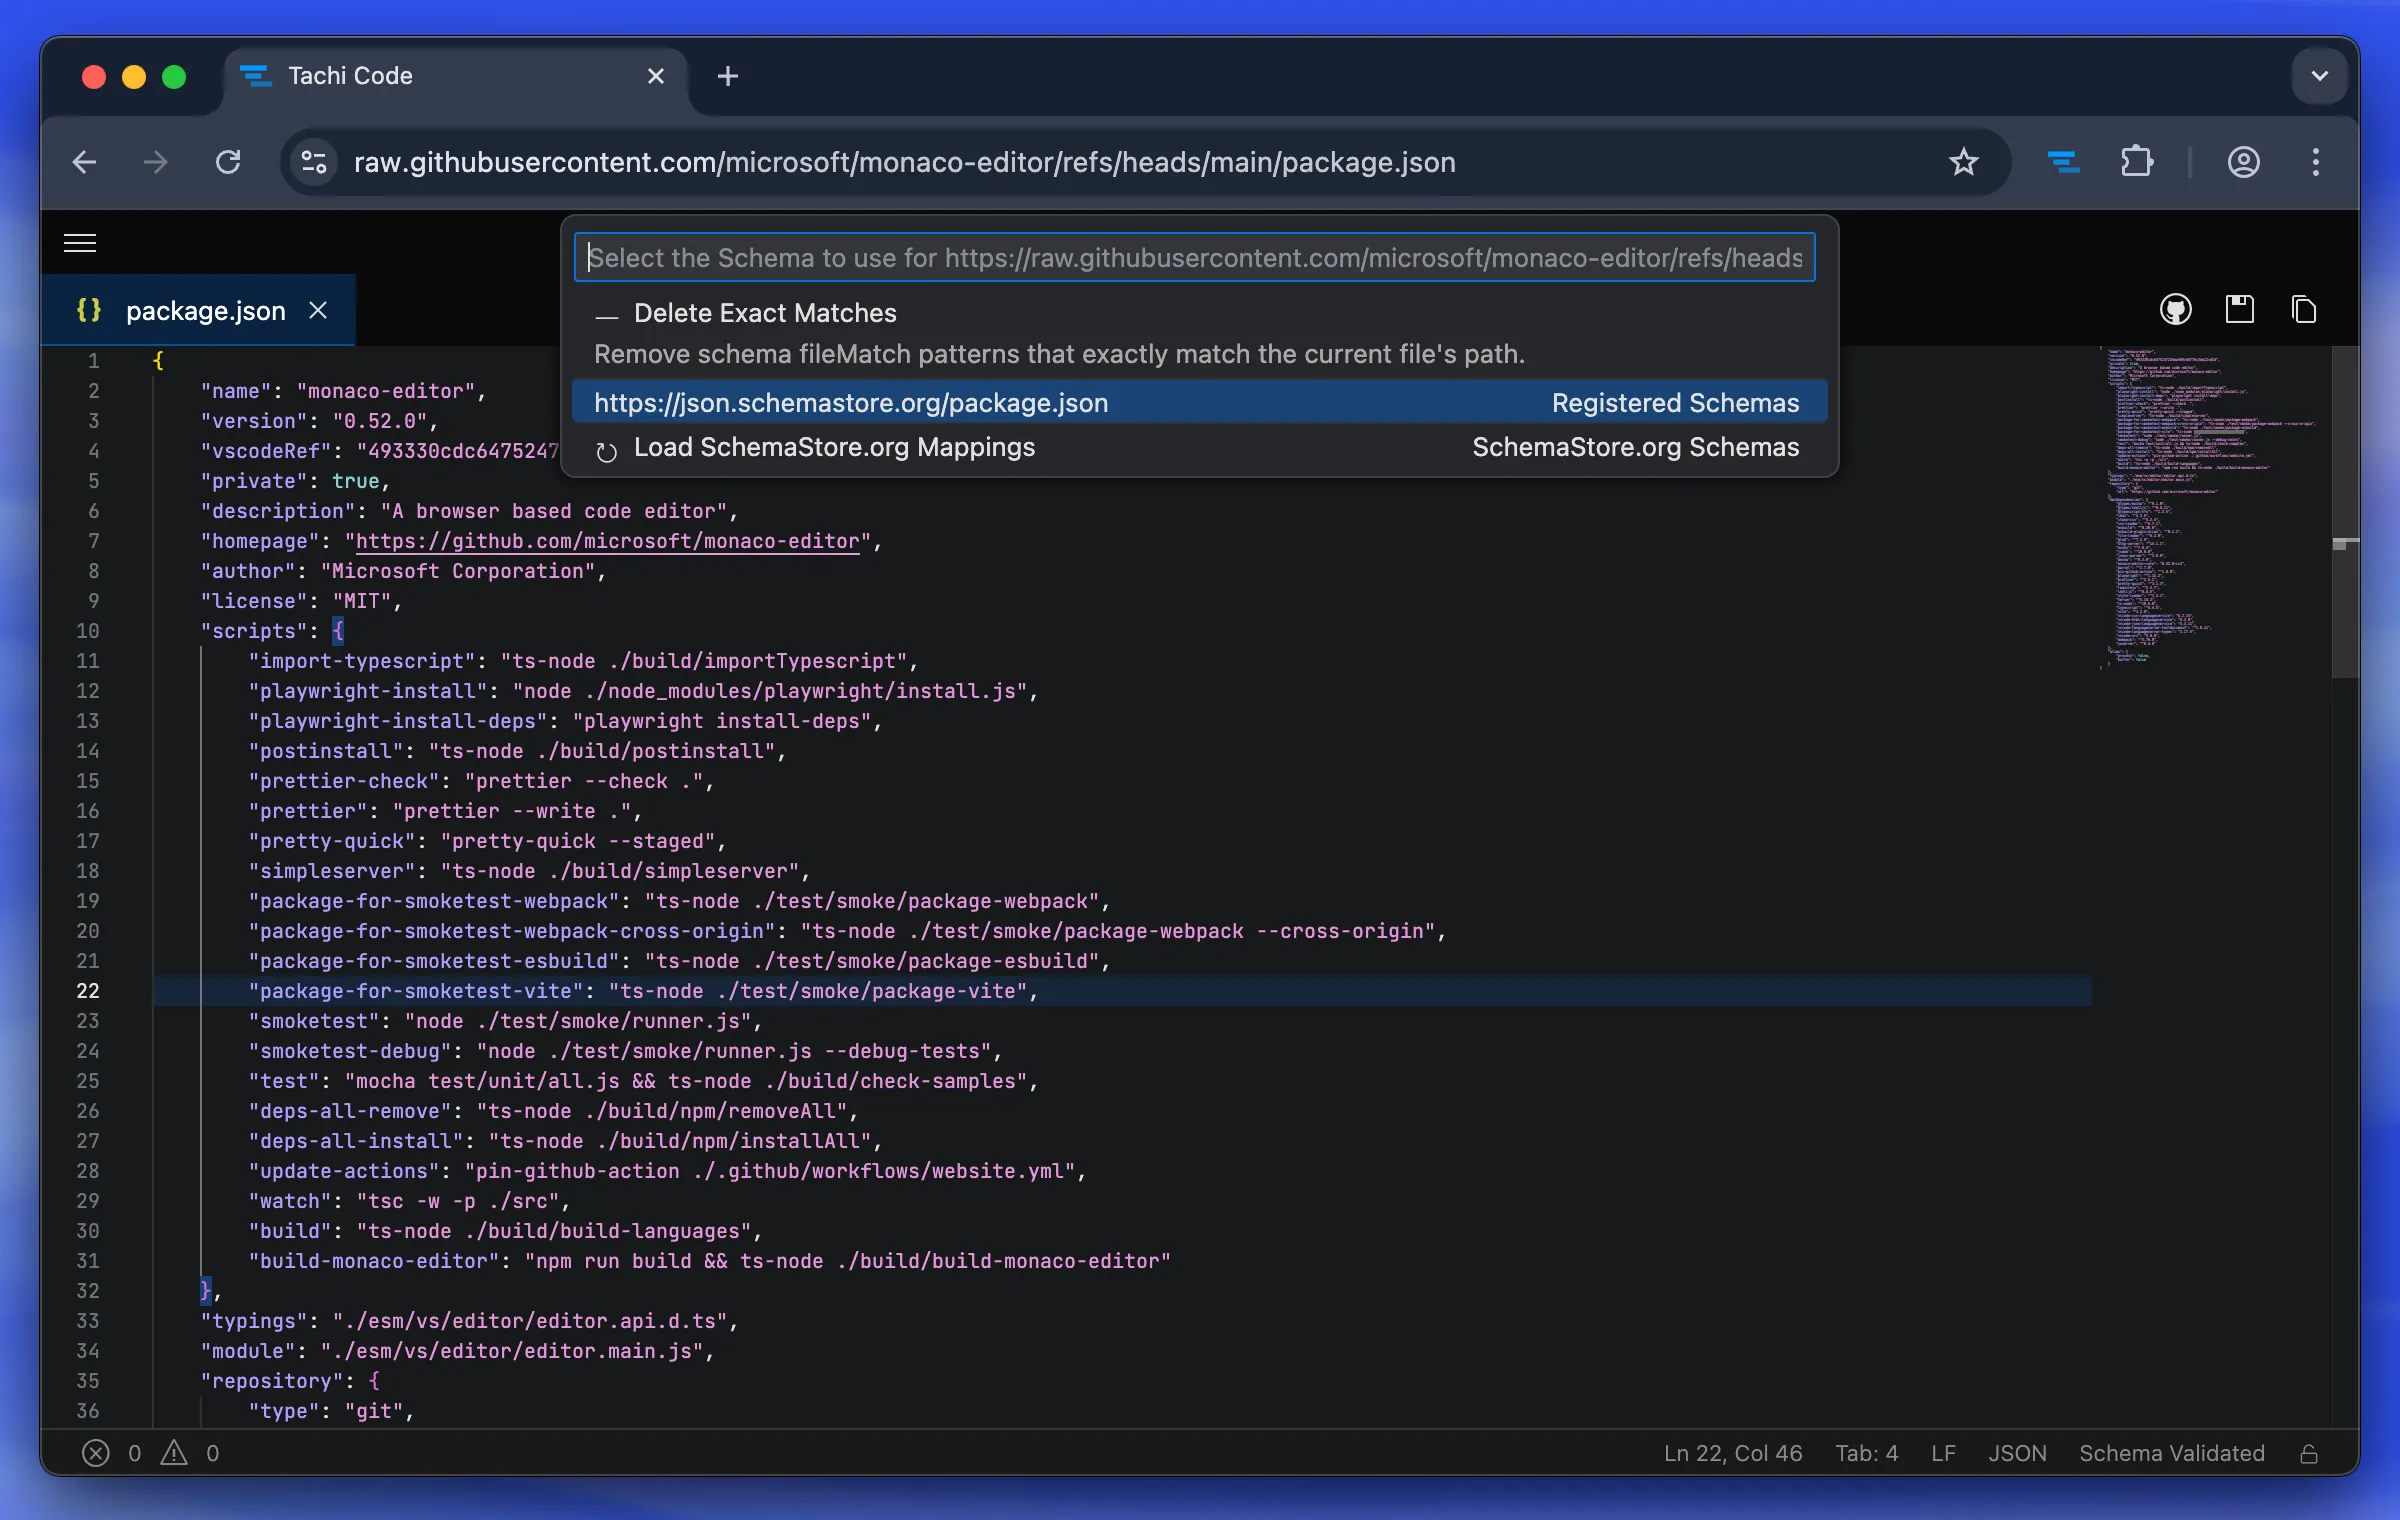Click the save file icon
The width and height of the screenshot is (2400, 1520).
point(2239,310)
